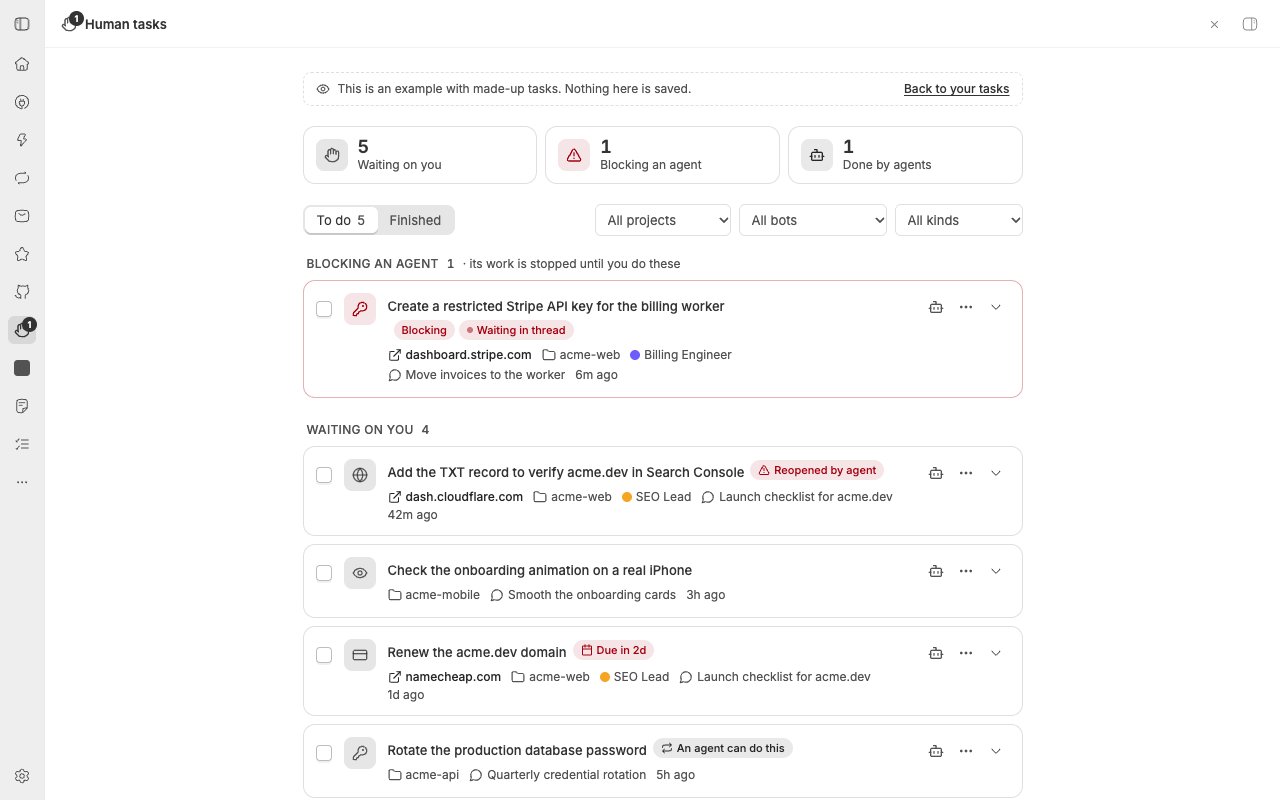This screenshot has width=1280, height=800.
Task: Open the All bots filter dropdown
Action: (813, 220)
